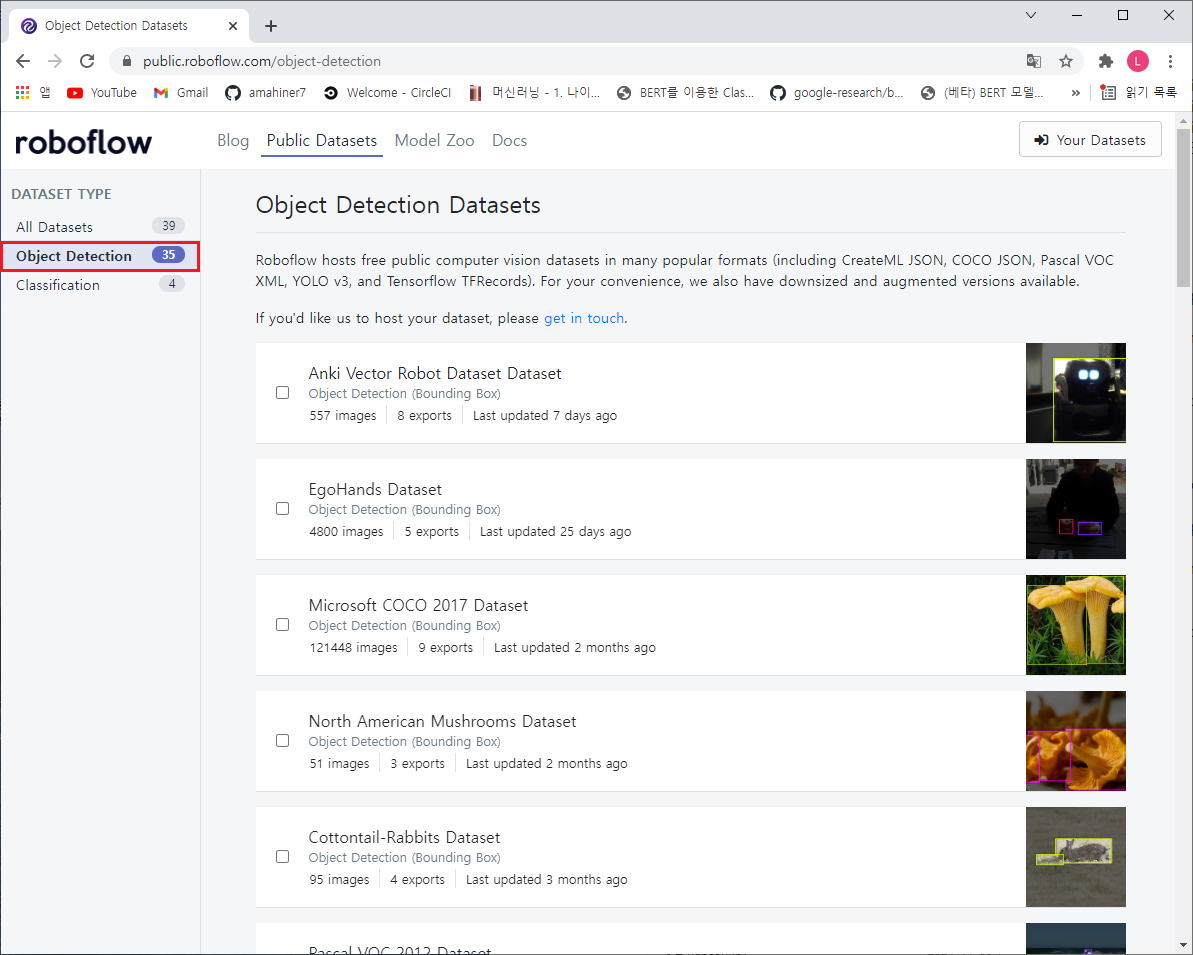Go back to the previous page
Image resolution: width=1193 pixels, height=955 pixels.
[x=23, y=61]
